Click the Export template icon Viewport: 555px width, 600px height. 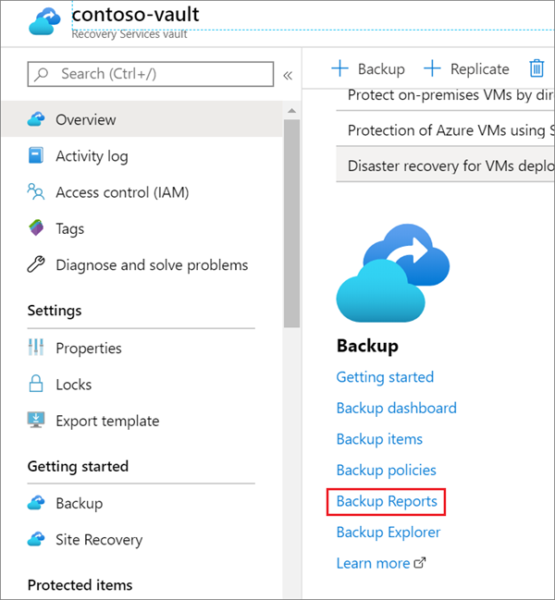(36, 420)
